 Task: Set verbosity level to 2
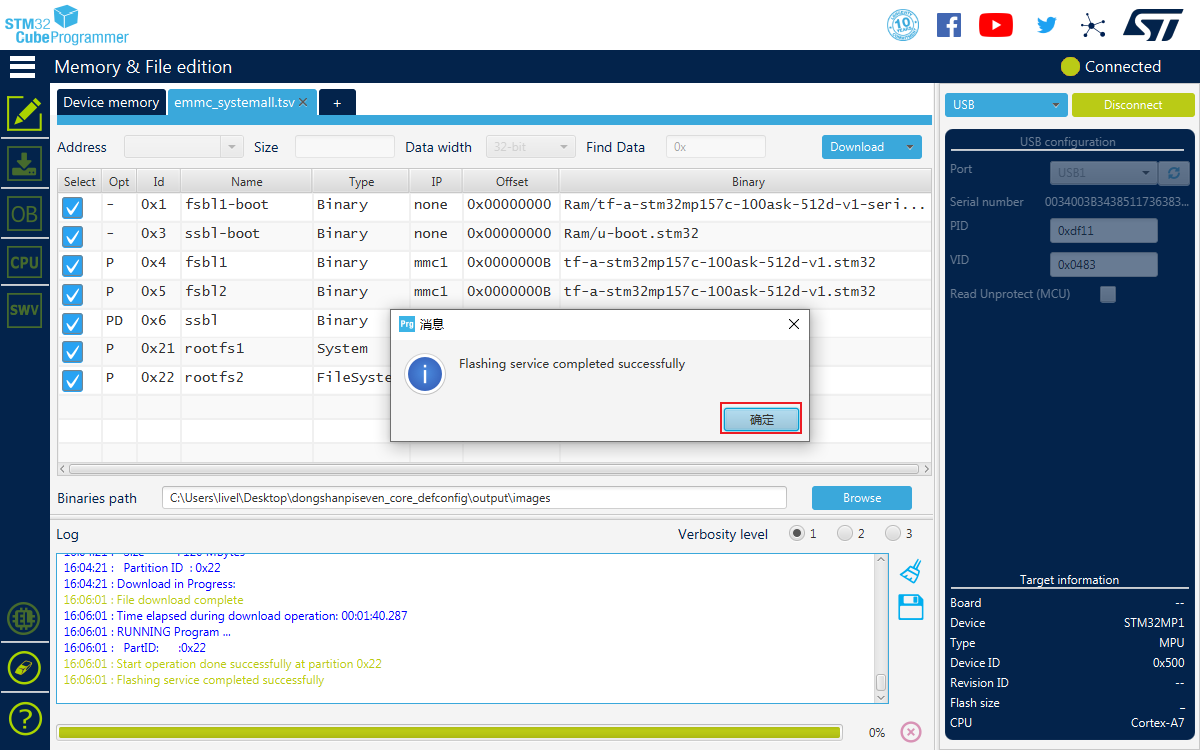(x=845, y=534)
